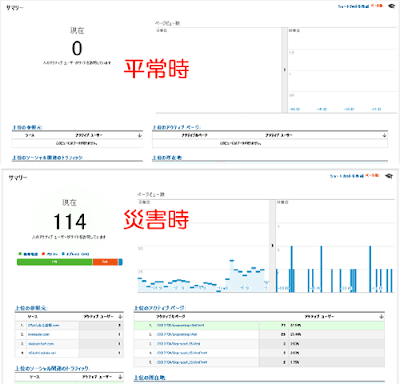Click the 0 active users count
This screenshot has width=400, height=384.
(77, 48)
